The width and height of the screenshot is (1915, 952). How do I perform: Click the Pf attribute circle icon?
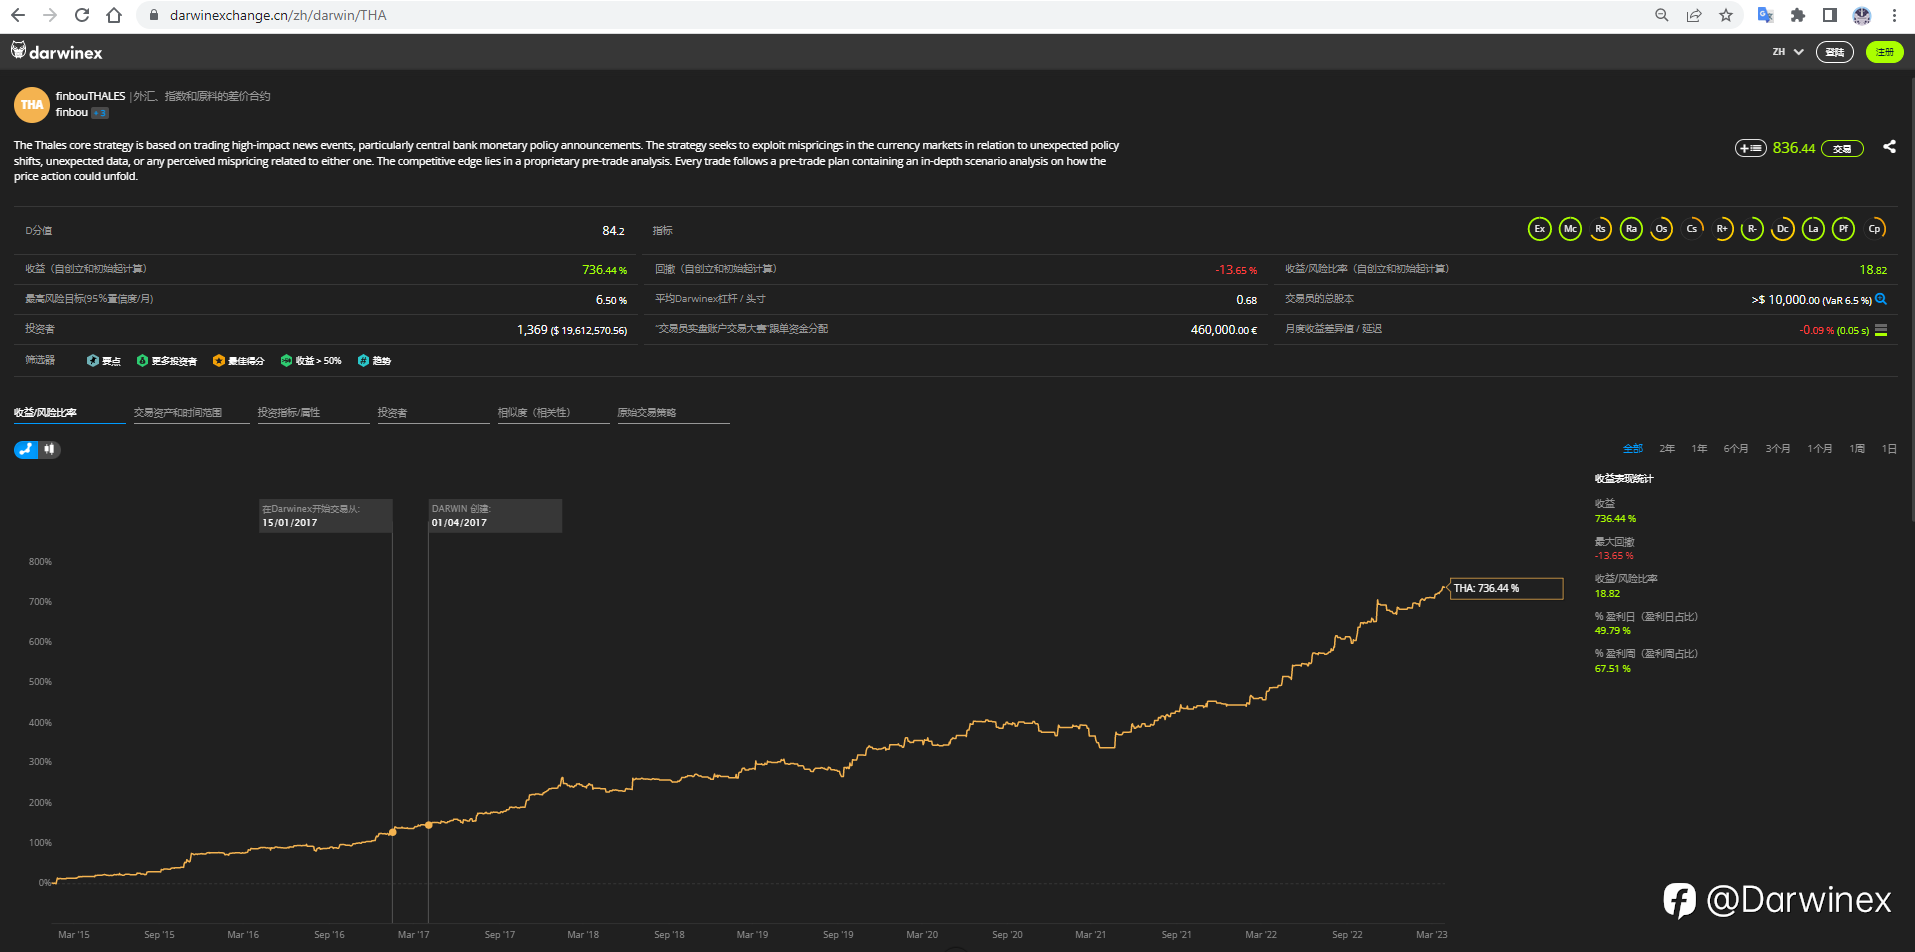pos(1844,229)
